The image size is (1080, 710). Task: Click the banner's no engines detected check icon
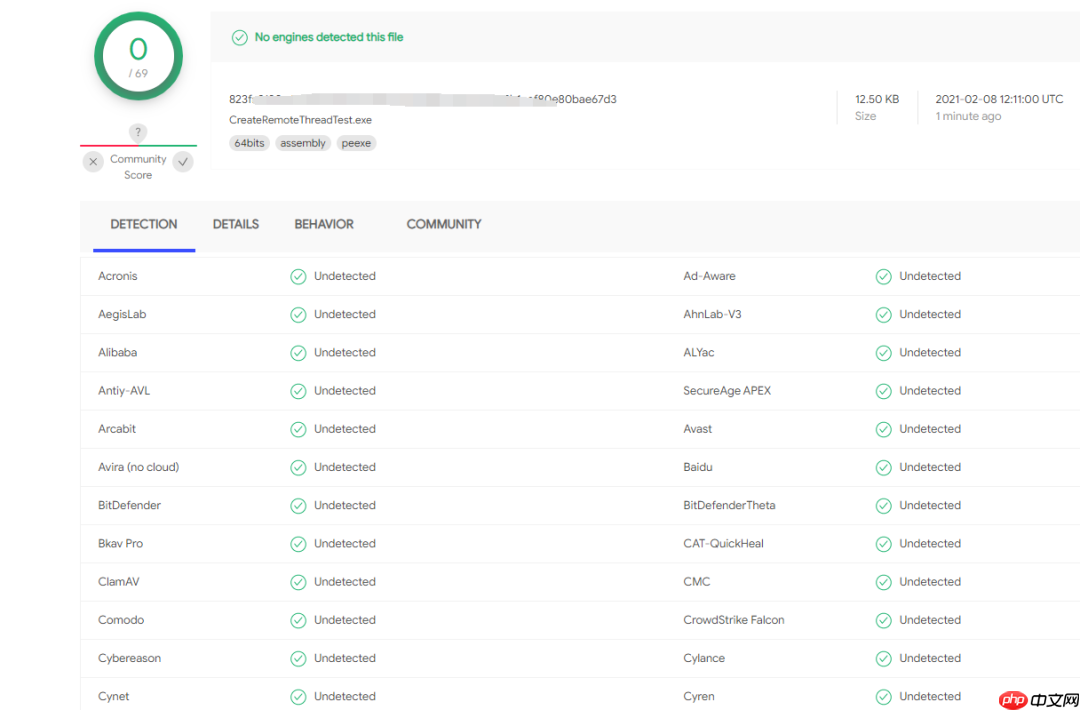(x=240, y=37)
